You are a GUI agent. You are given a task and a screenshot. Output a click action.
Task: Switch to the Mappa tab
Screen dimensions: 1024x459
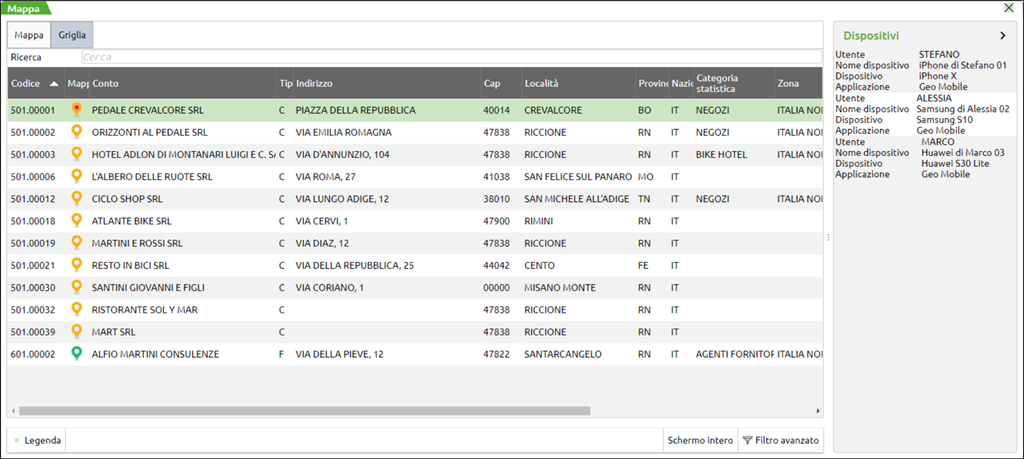pyautogui.click(x=29, y=35)
